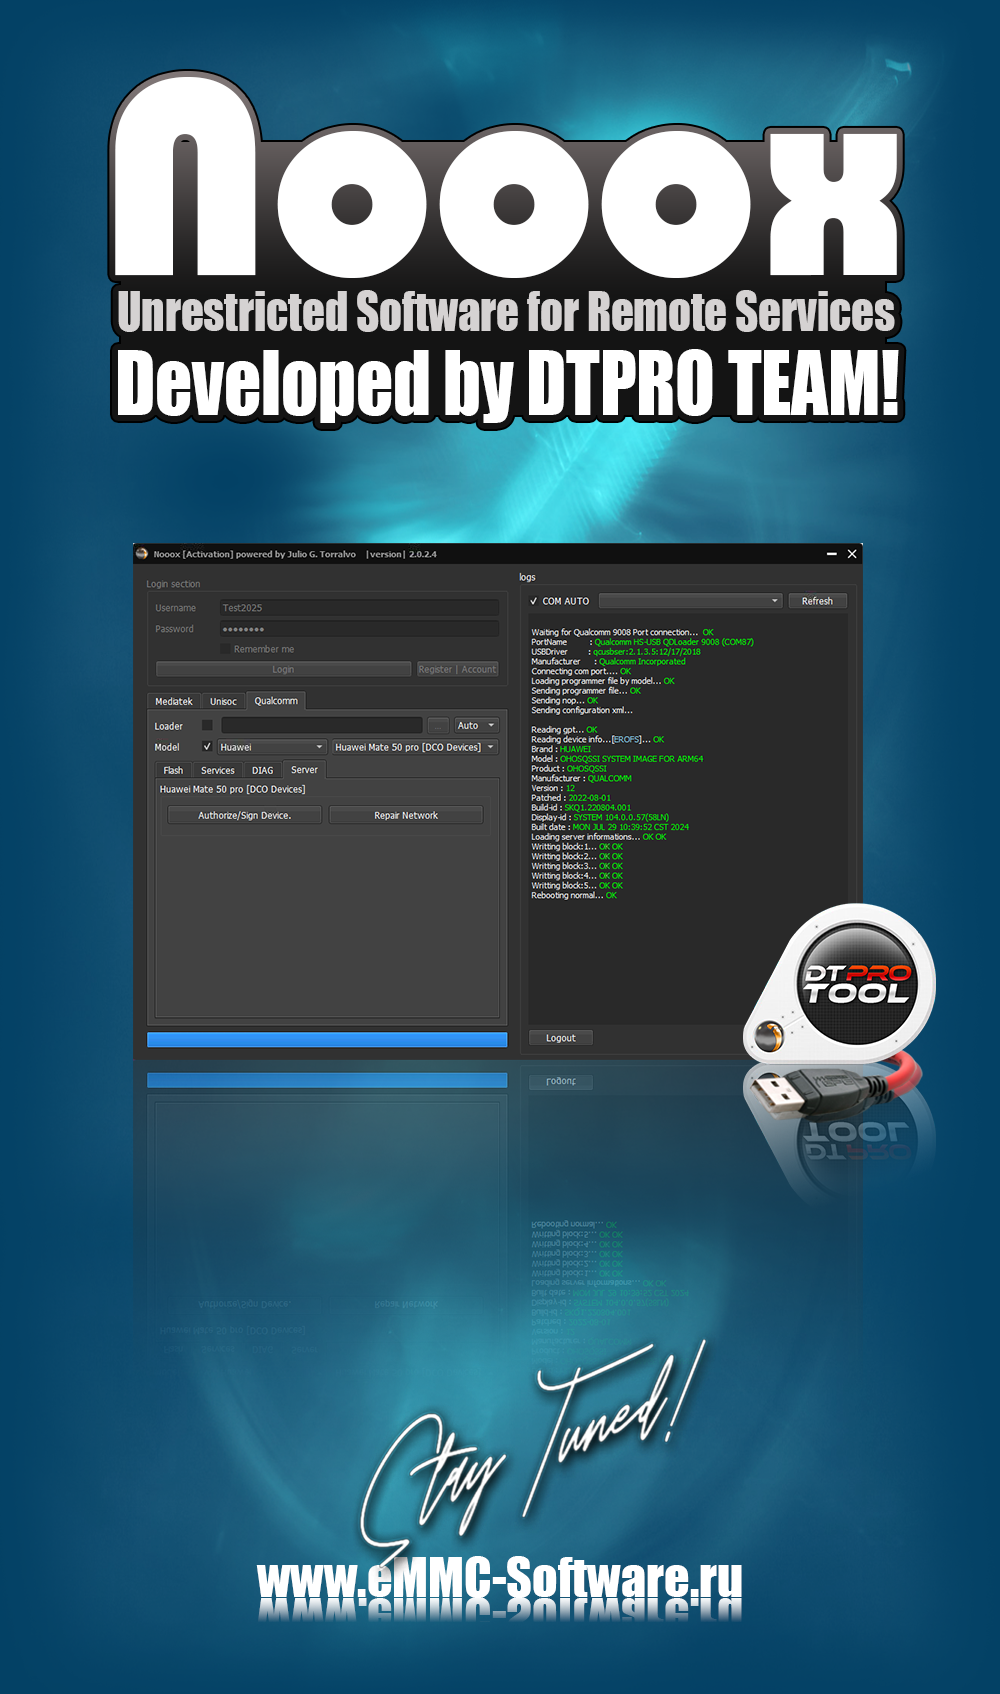
Task: Click the Password input field
Action: [x=358, y=628]
